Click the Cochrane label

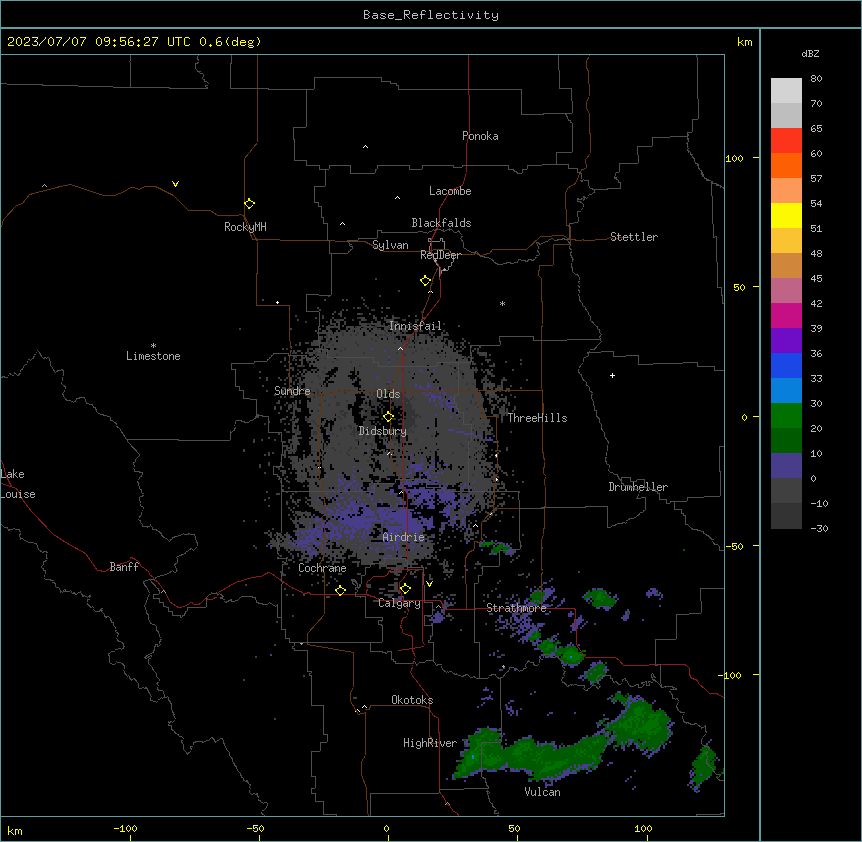322,568
